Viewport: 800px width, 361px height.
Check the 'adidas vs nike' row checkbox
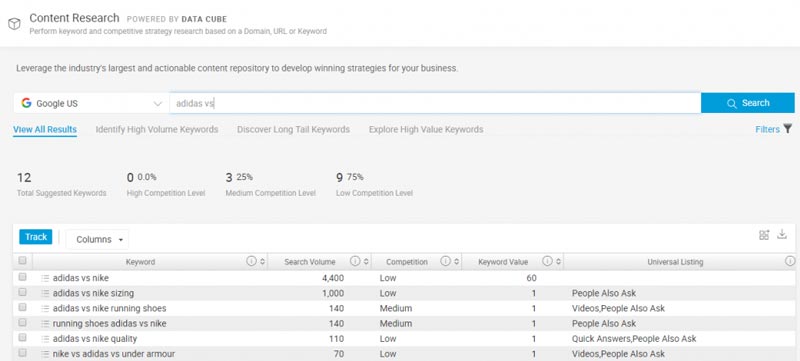click(x=22, y=277)
